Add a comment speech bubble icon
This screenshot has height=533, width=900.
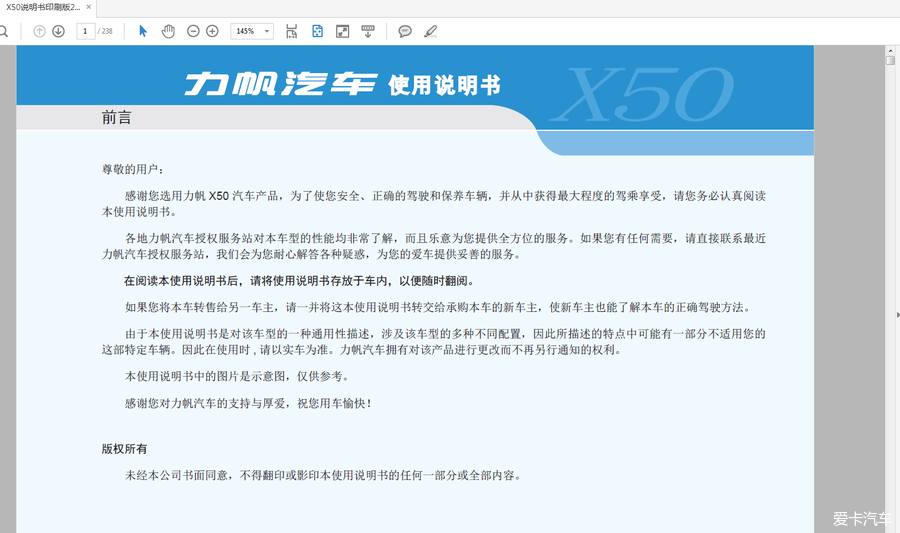pos(405,32)
